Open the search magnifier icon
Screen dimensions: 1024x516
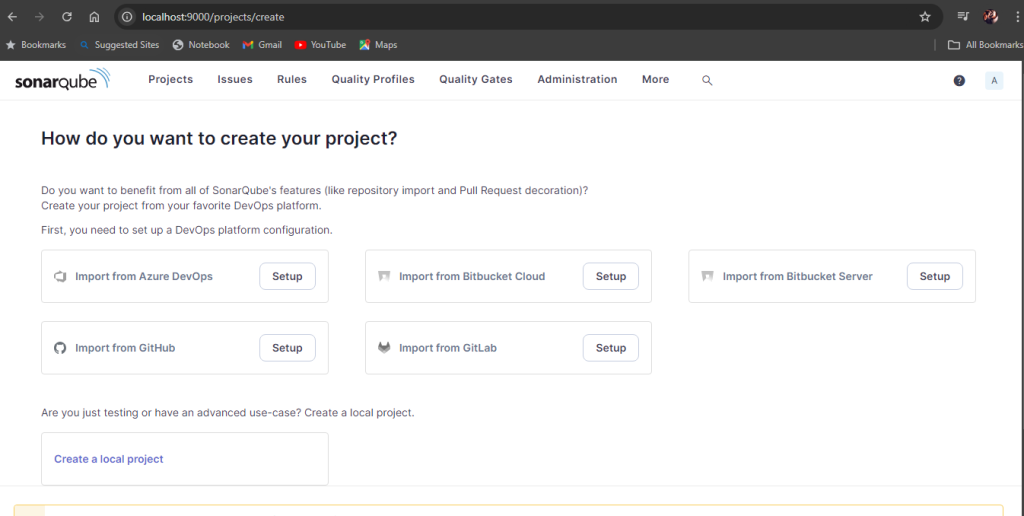pos(707,80)
